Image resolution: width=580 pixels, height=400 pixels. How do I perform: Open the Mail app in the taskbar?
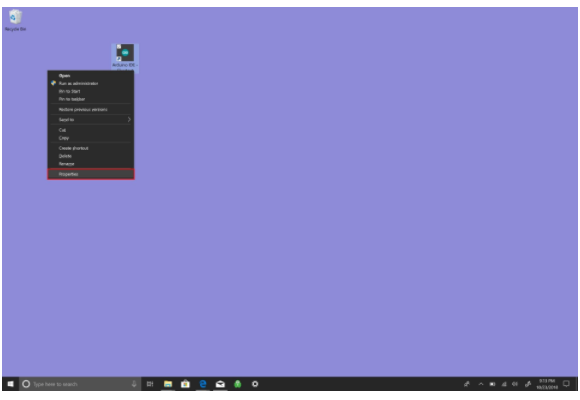(x=220, y=384)
